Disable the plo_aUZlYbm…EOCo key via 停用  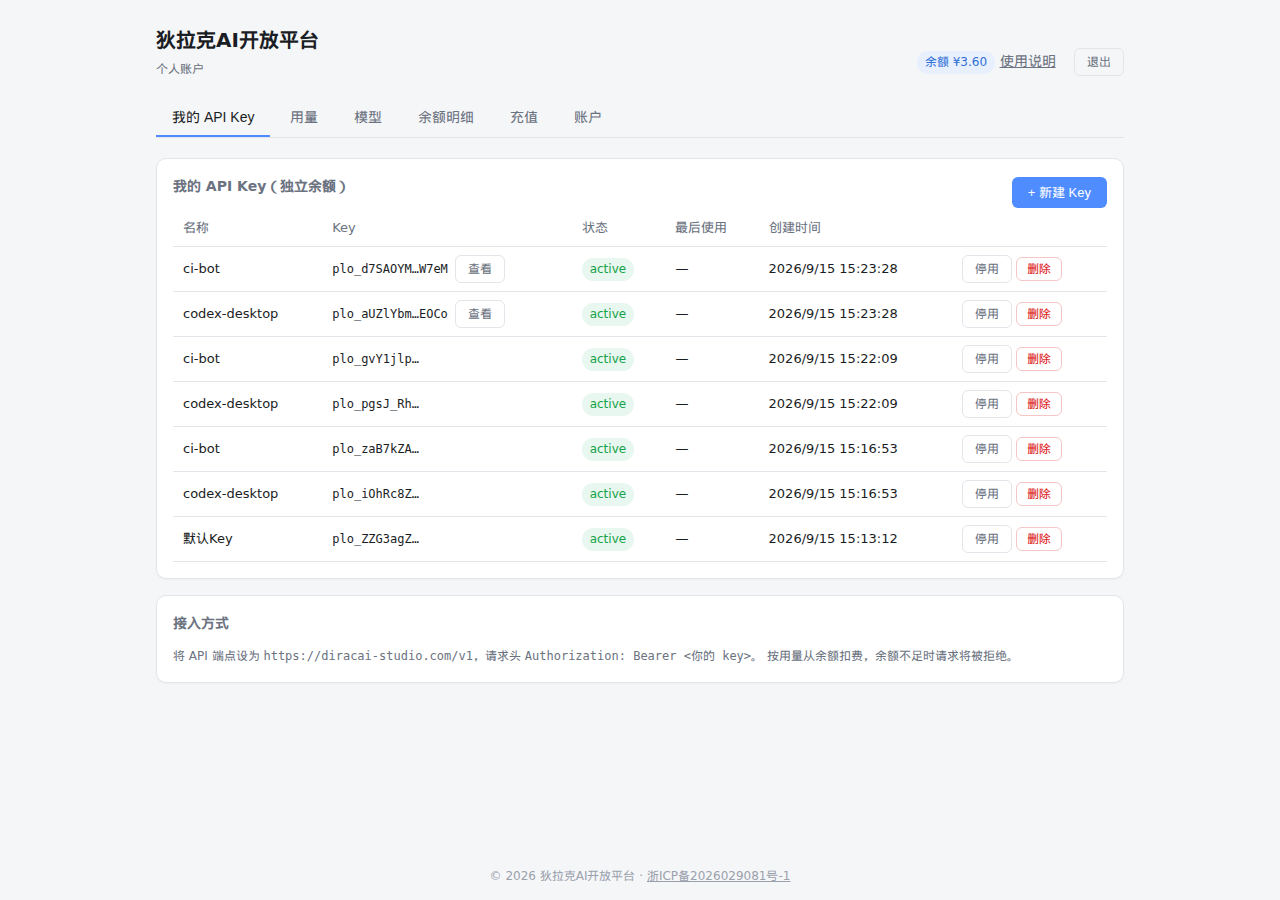987,314
